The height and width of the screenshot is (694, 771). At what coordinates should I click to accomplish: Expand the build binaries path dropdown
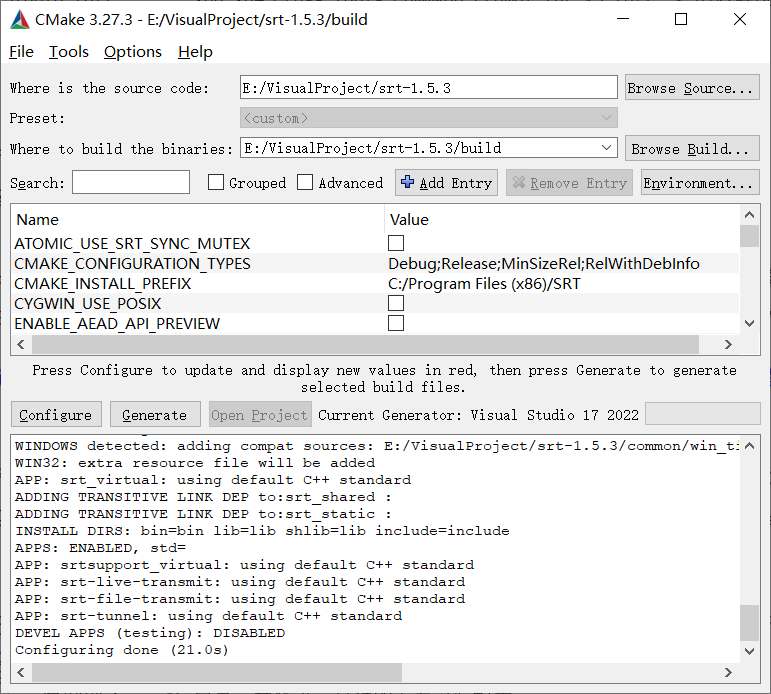pyautogui.click(x=606, y=148)
